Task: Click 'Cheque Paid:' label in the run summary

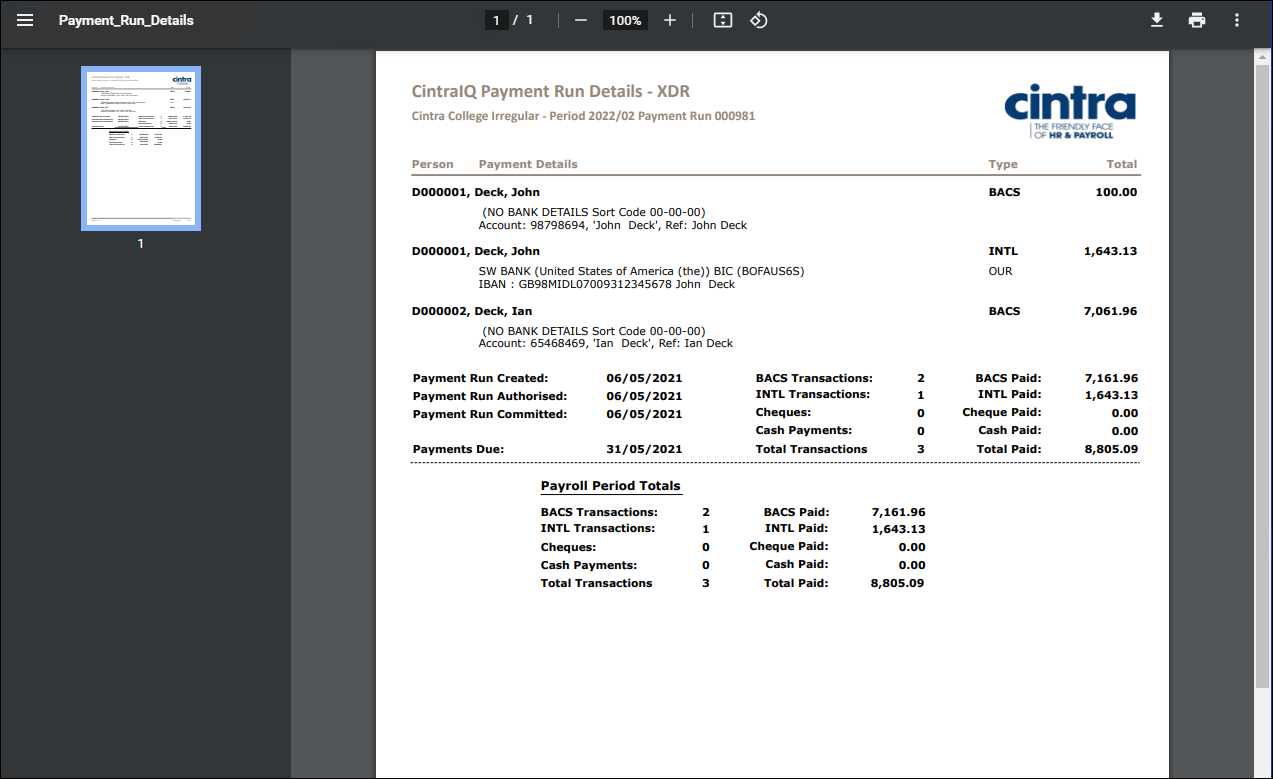Action: click(1002, 412)
